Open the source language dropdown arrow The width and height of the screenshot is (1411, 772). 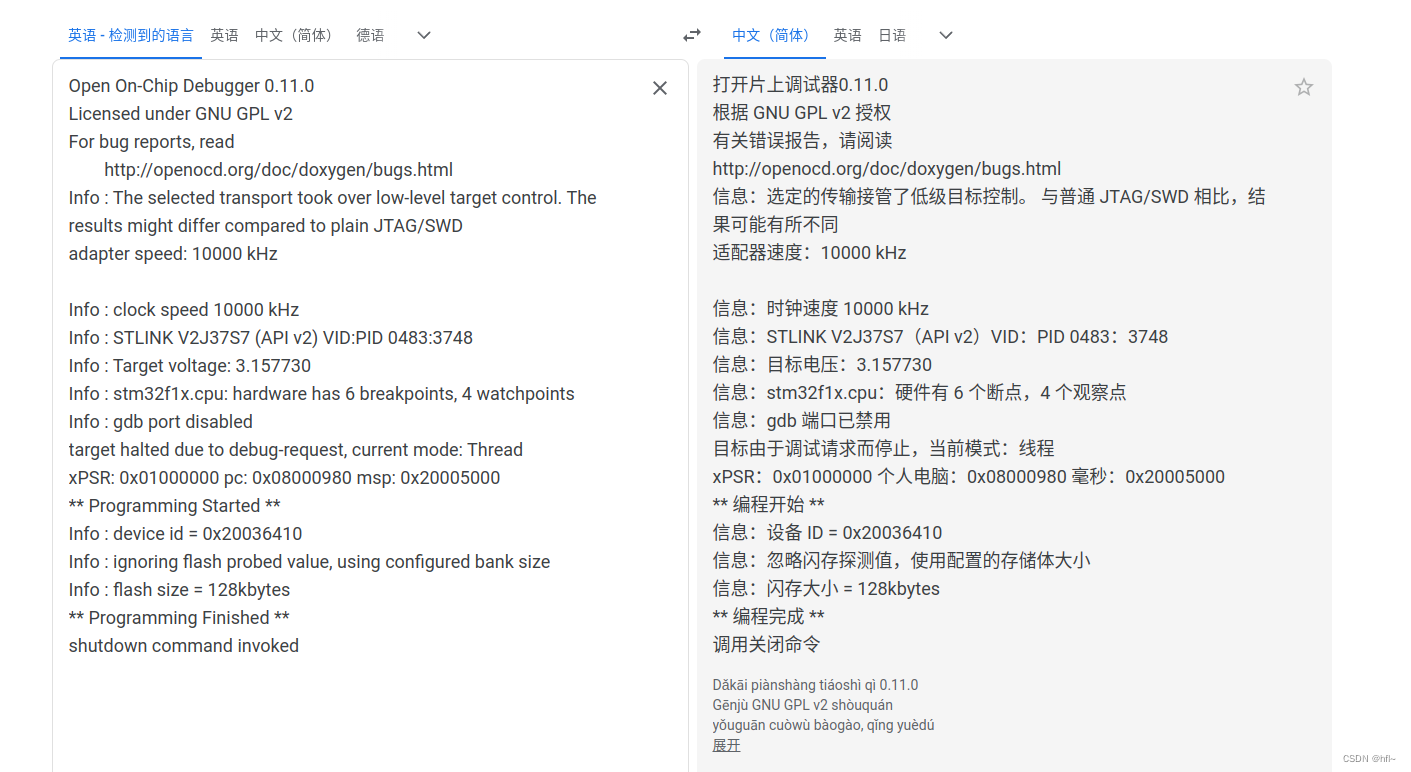click(423, 35)
